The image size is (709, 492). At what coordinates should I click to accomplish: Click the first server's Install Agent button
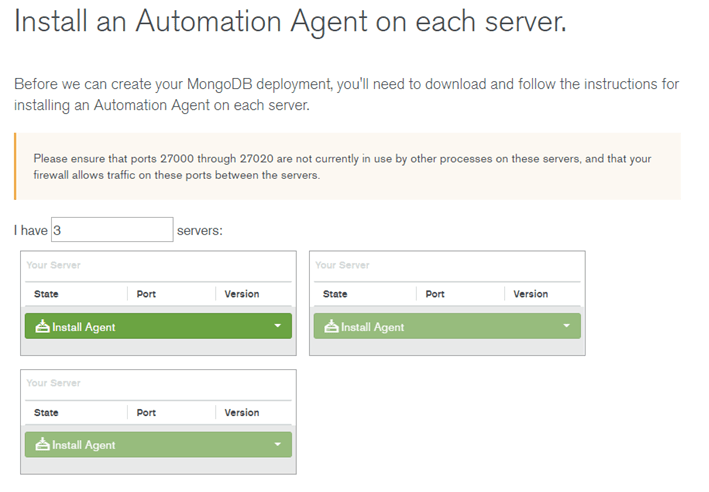tap(158, 326)
